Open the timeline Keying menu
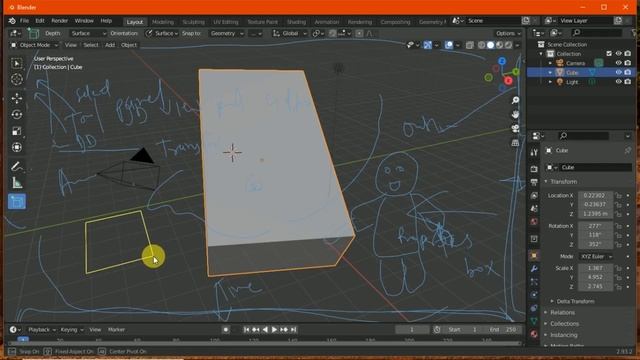Screen dimensions: 640x360 pos(71,330)
